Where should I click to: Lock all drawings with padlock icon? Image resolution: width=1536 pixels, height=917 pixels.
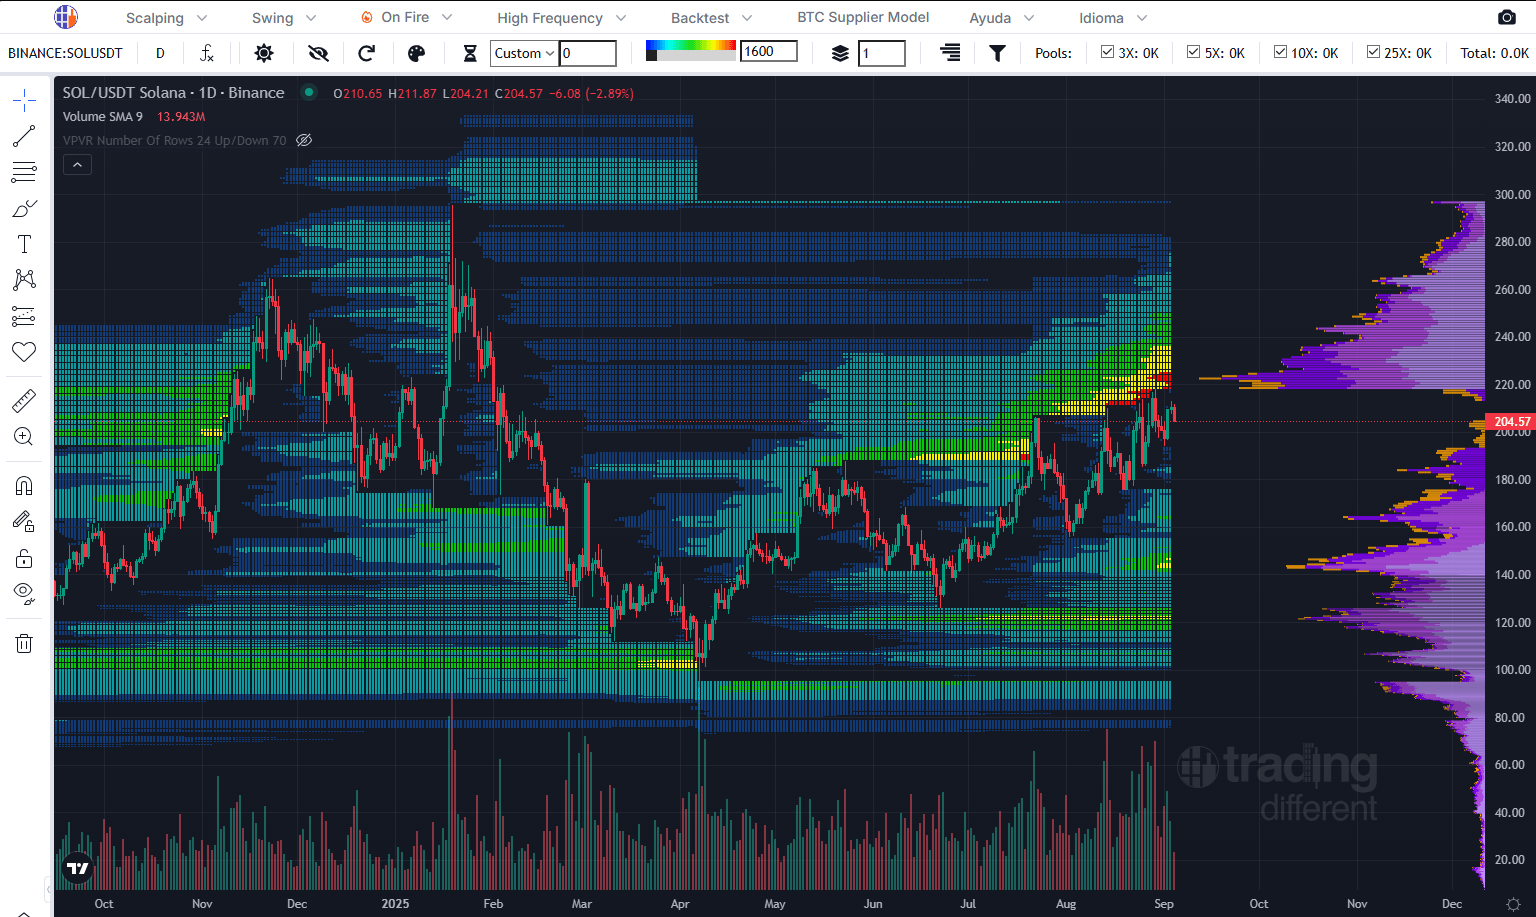pos(24,558)
